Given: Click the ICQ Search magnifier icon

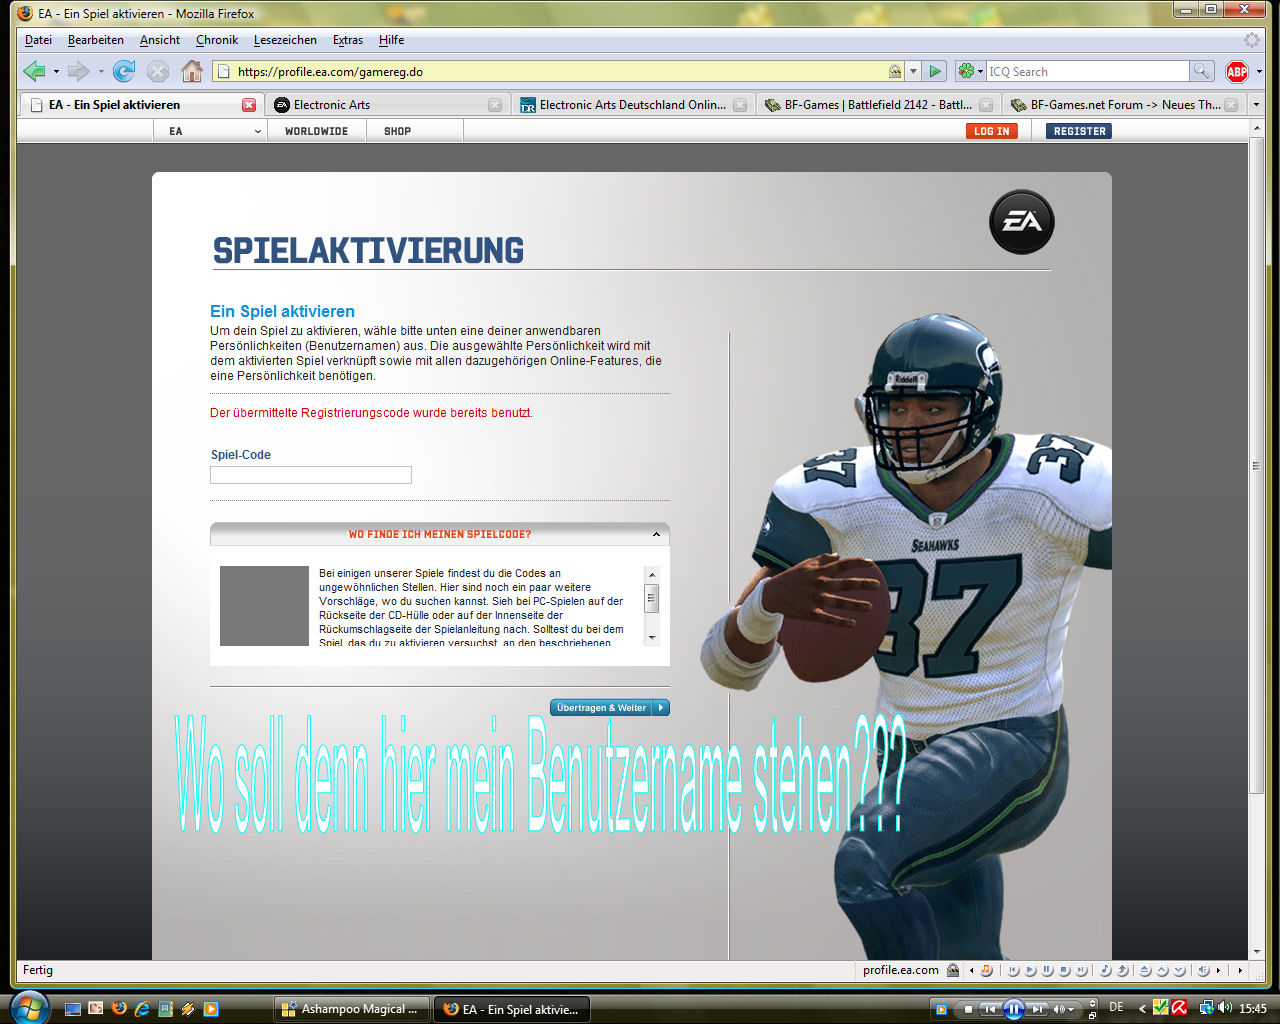Looking at the screenshot, I should point(1202,71).
